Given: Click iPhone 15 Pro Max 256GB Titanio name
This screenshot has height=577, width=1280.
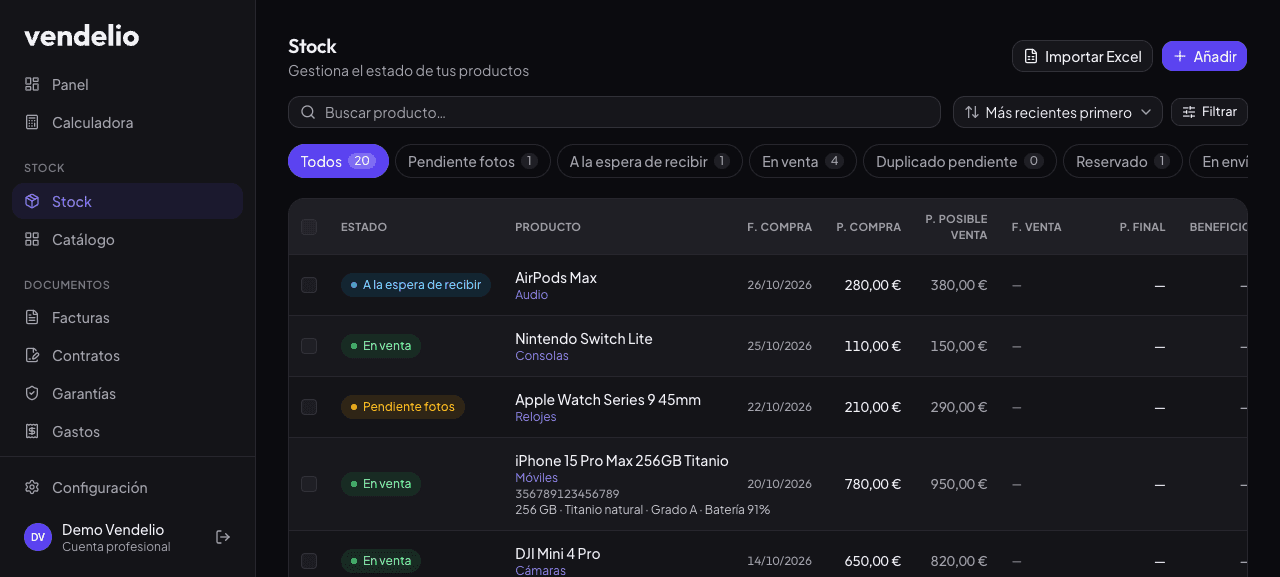Looking at the screenshot, I should tap(622, 460).
